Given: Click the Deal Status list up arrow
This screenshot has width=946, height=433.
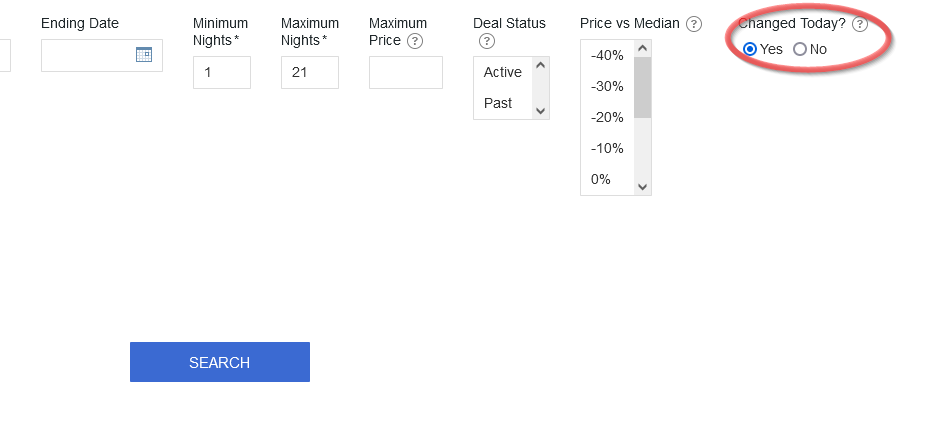Looking at the screenshot, I should coord(541,65).
